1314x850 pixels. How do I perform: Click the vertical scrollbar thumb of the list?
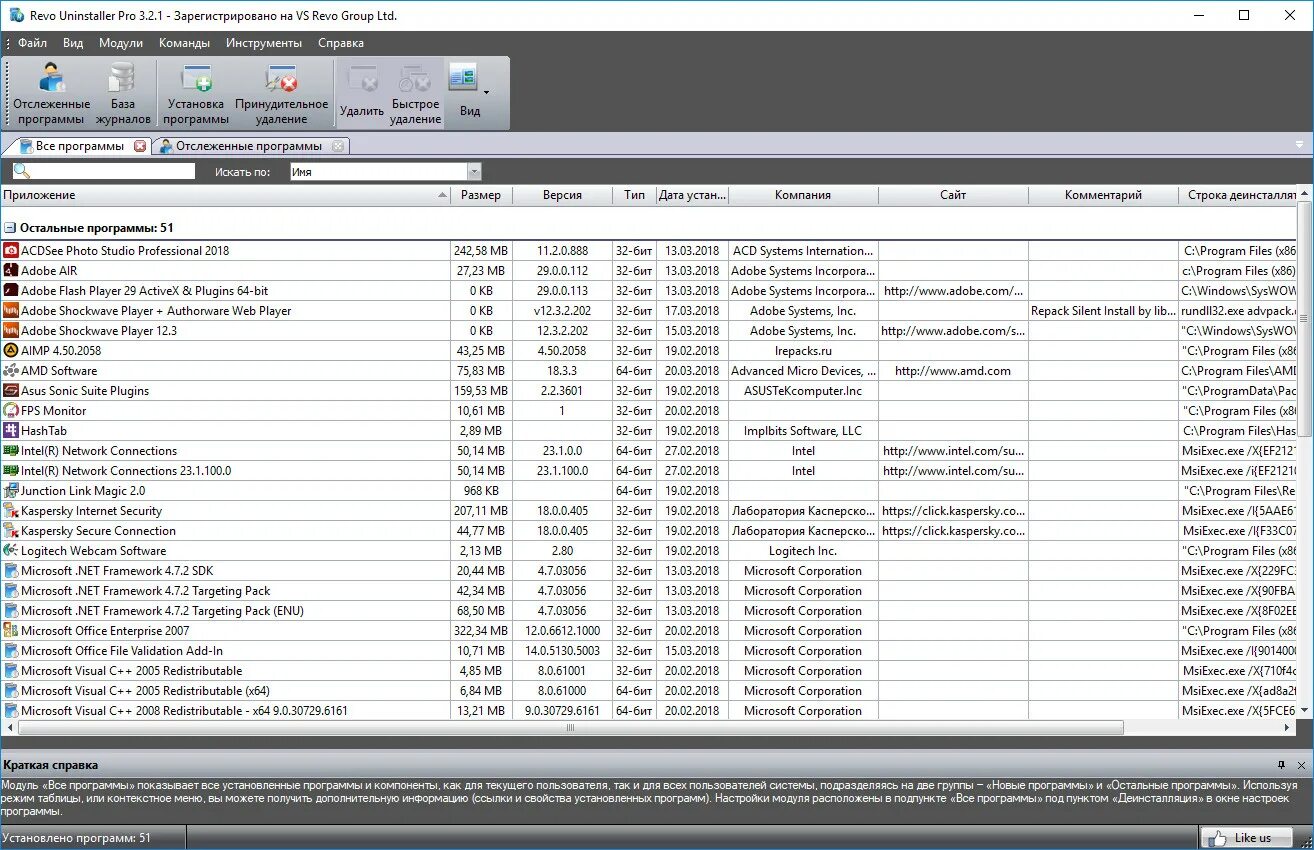click(1305, 319)
